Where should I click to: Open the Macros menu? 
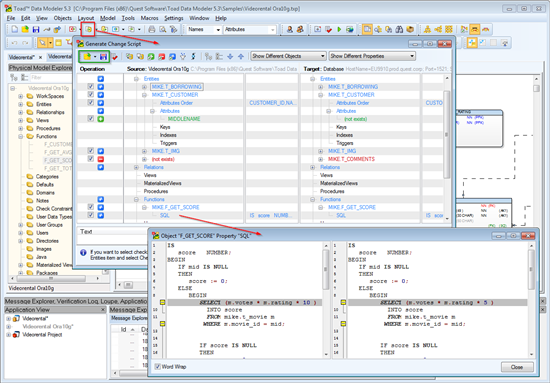[149, 18]
